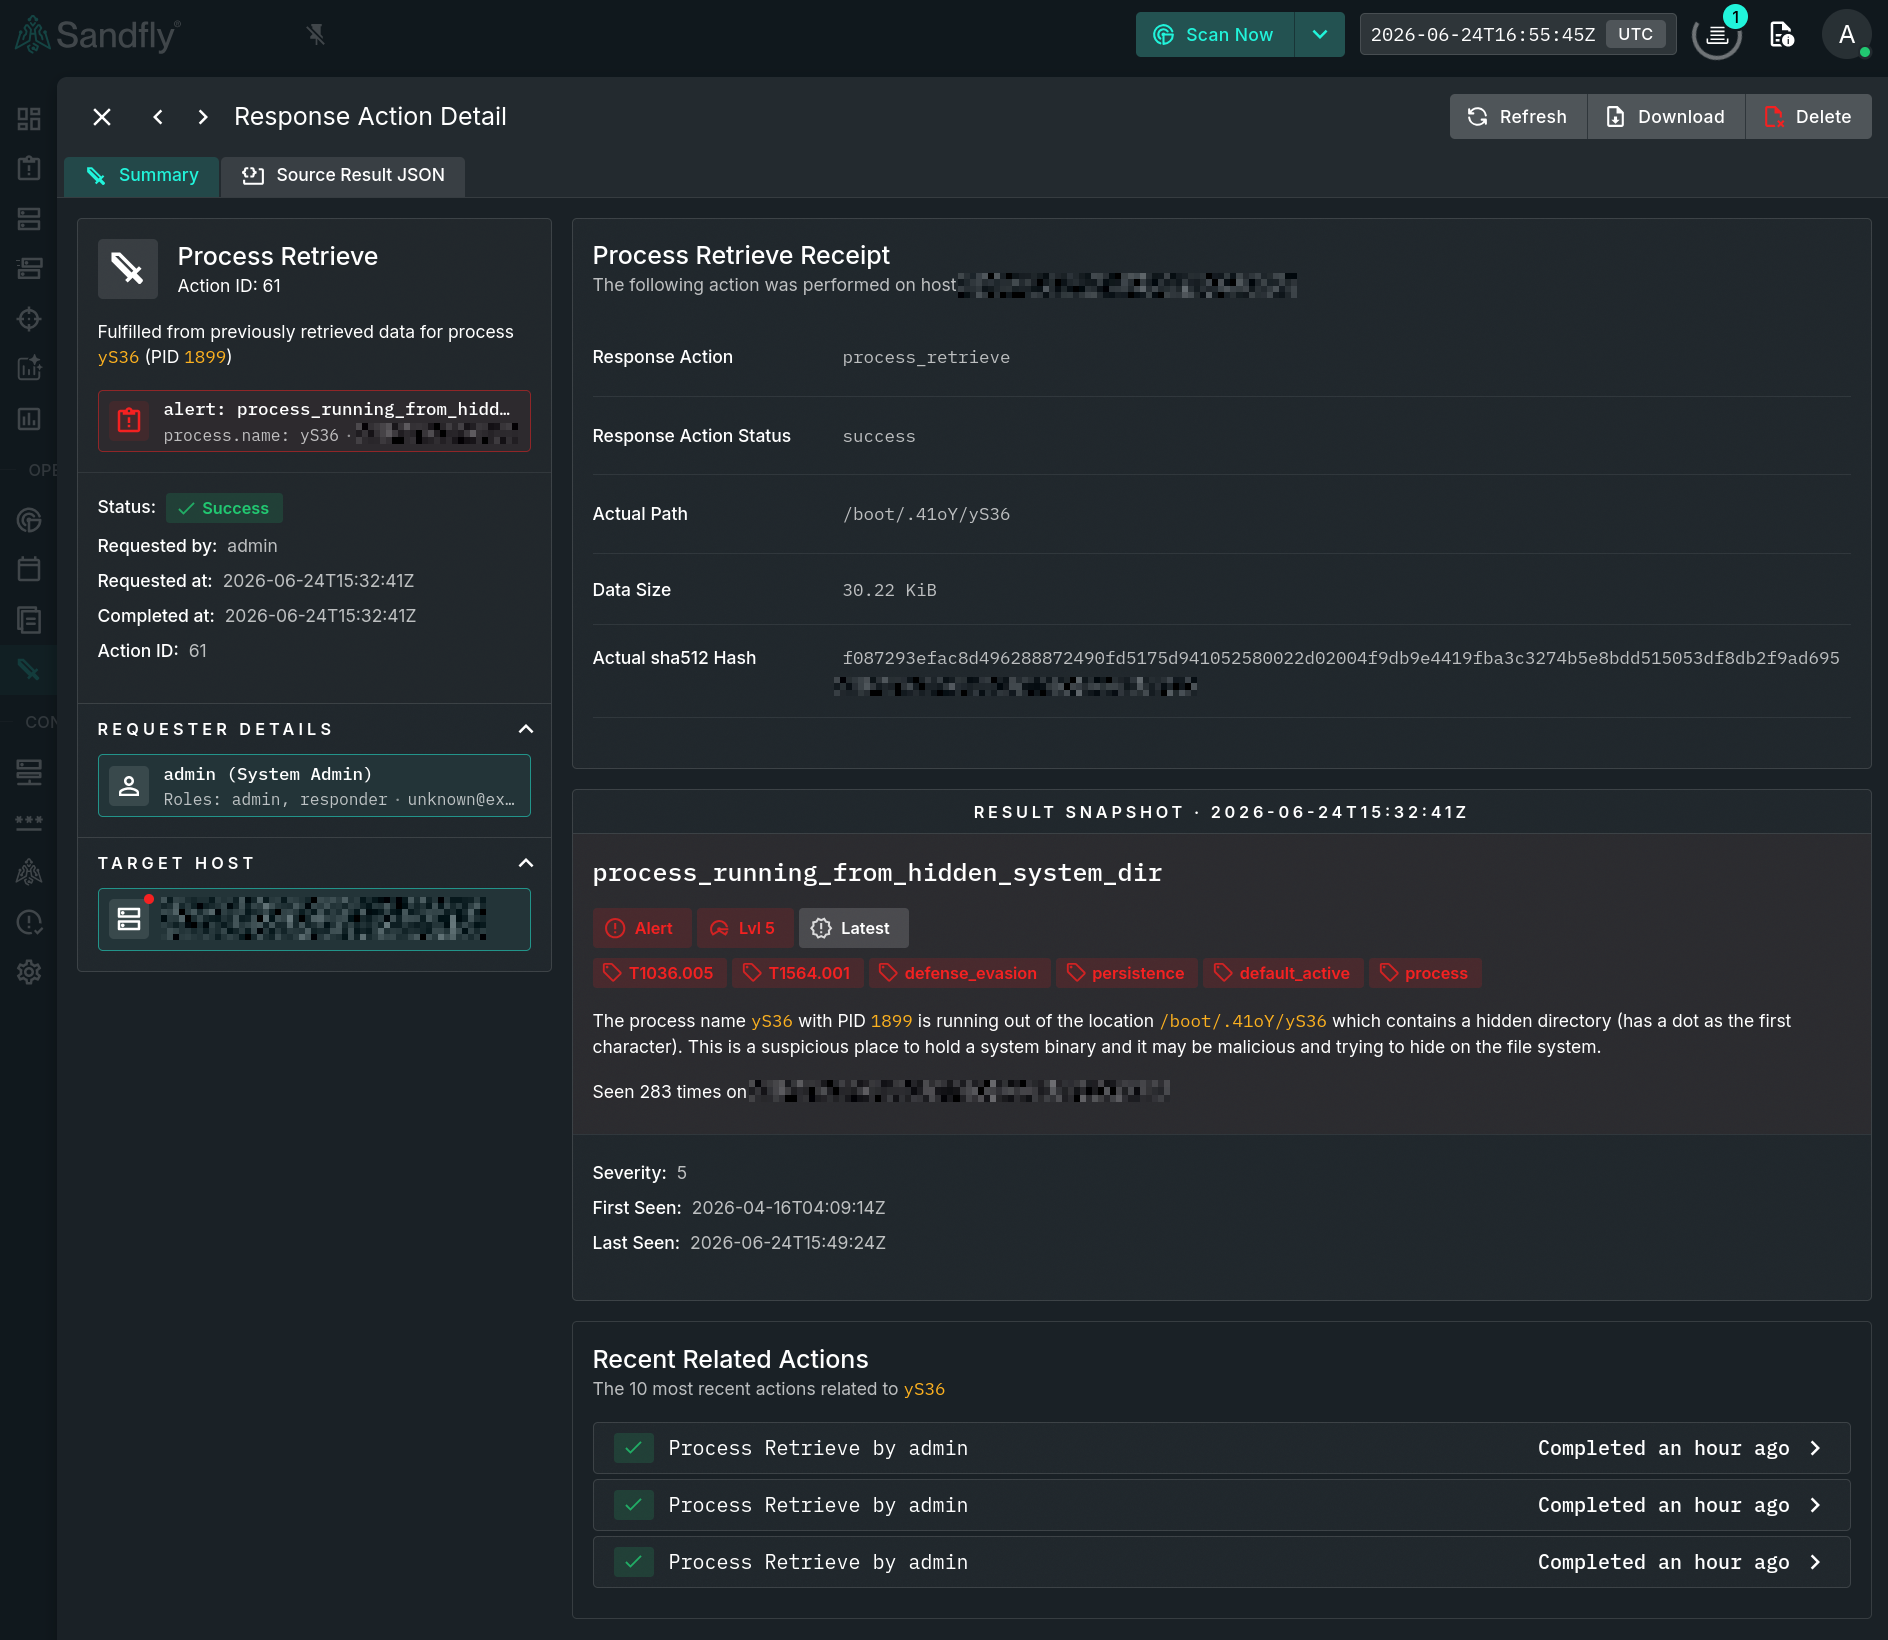Expand first Process Retrieve by admin row
Screen dimensions: 1888x1640
tap(1221, 1448)
